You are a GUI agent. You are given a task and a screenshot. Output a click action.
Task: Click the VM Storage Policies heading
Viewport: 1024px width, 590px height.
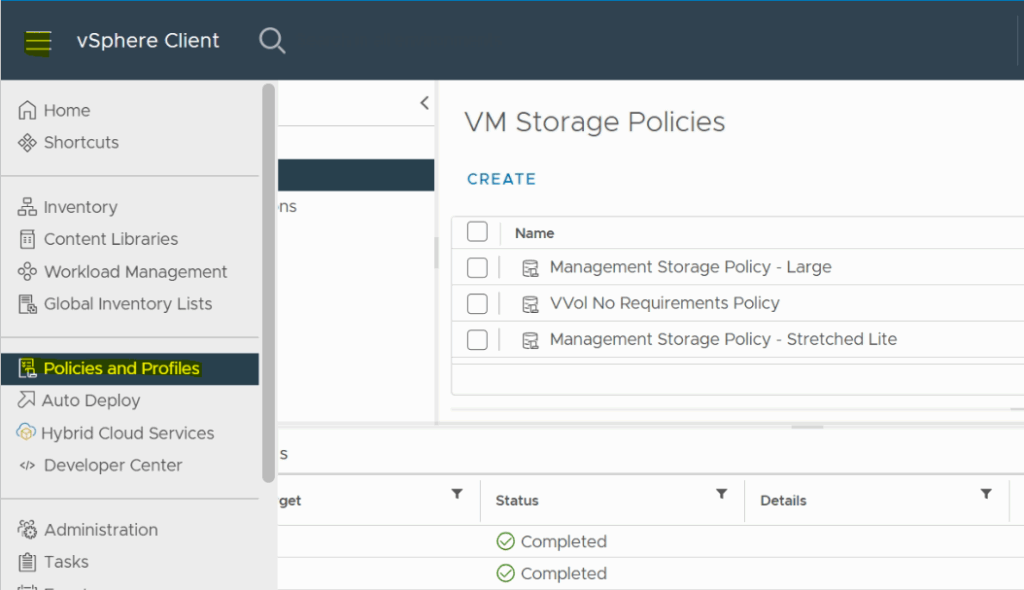[594, 122]
